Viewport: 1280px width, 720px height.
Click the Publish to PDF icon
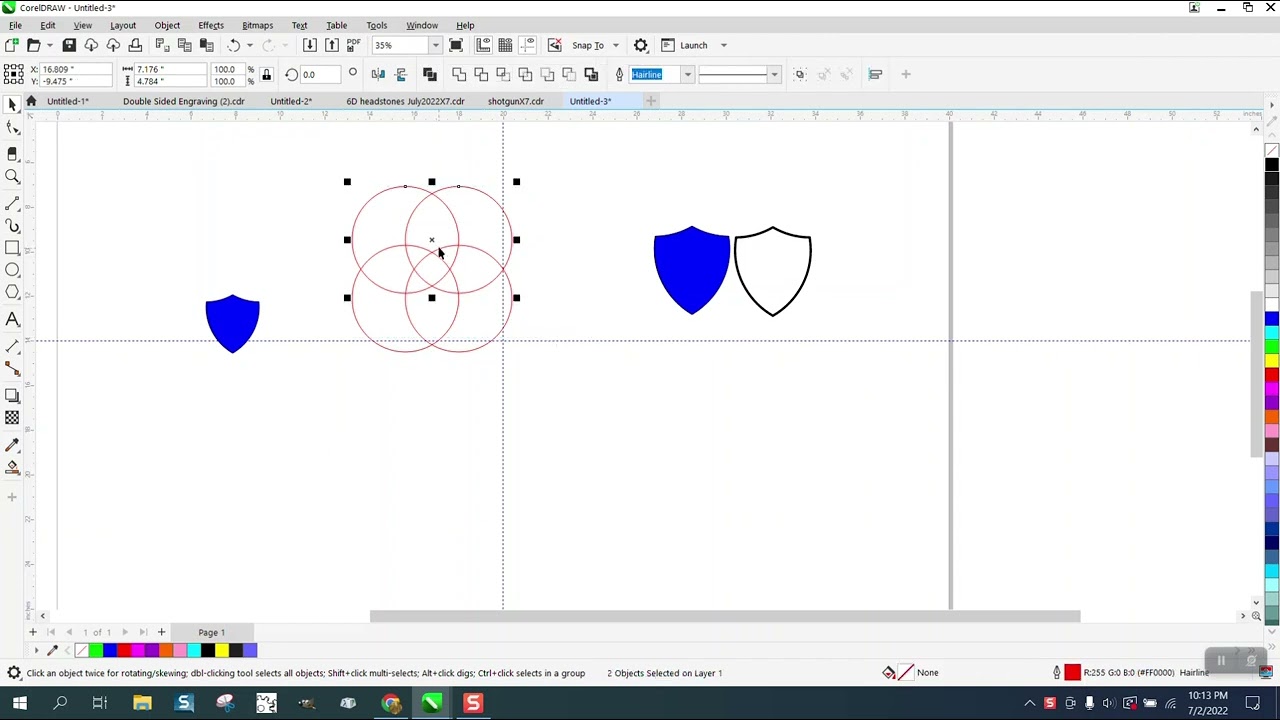354,45
